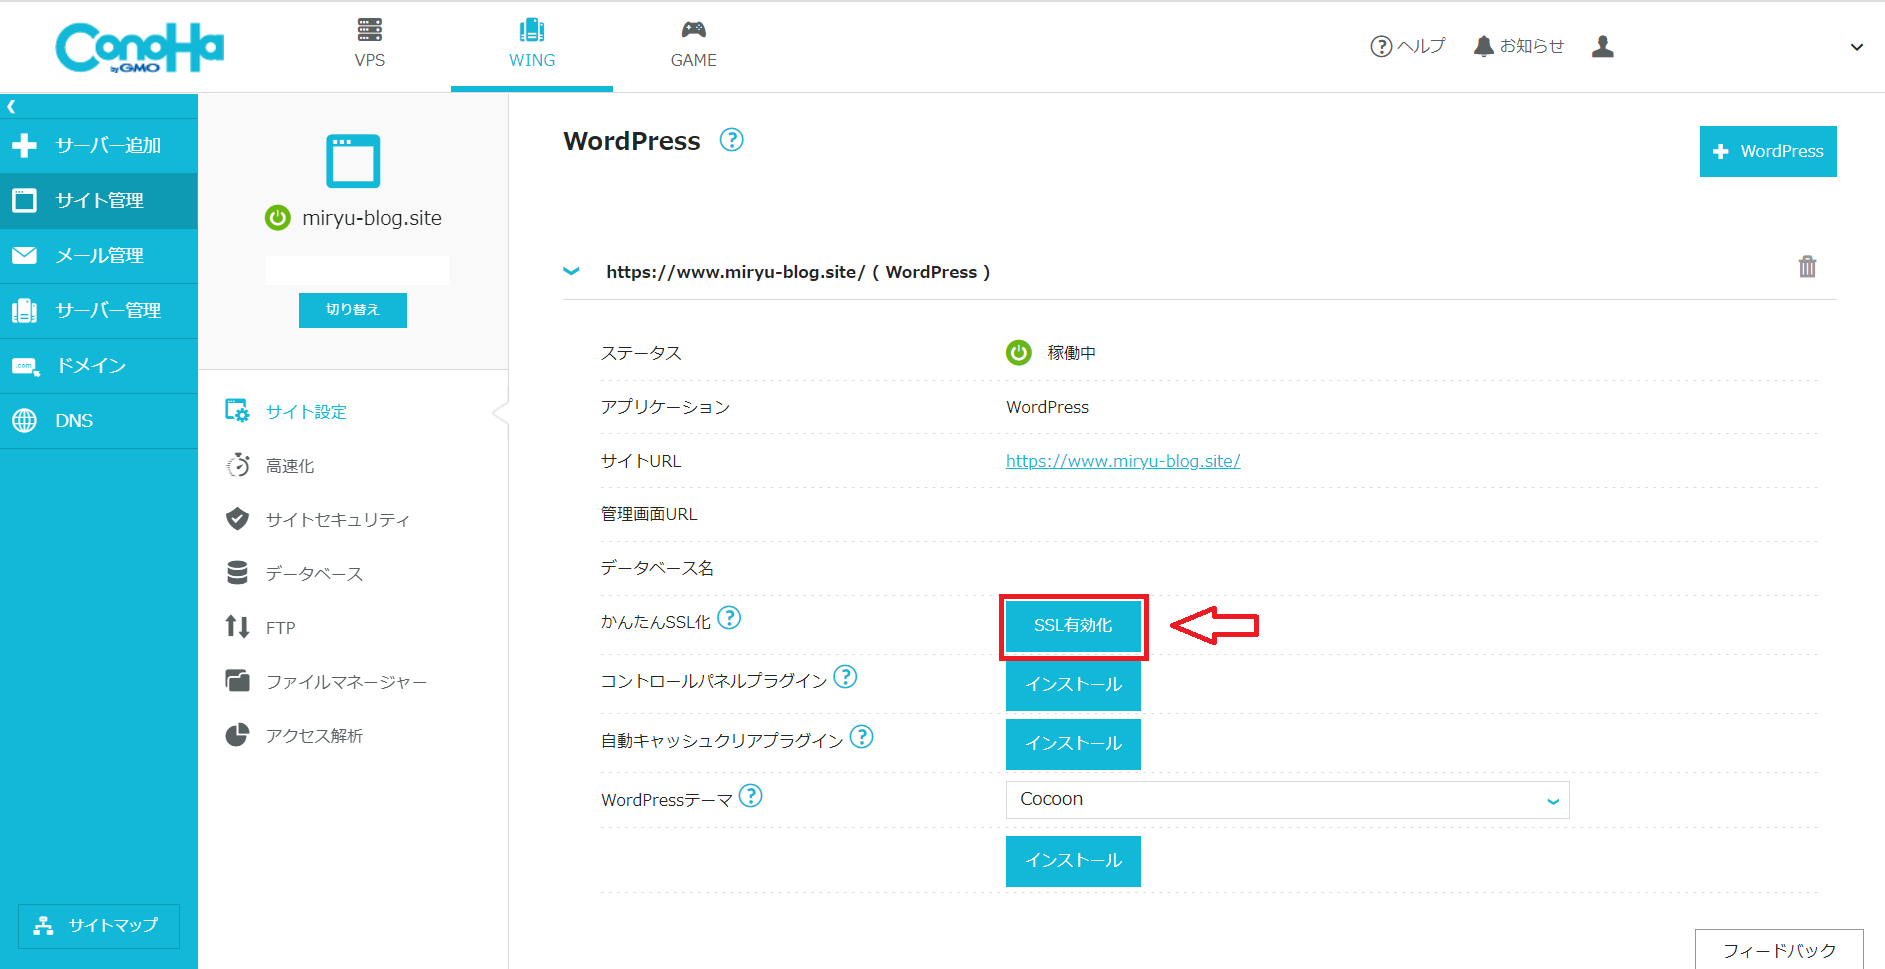Click the WordPress application value text
This screenshot has width=1885, height=969.
pos(1047,407)
